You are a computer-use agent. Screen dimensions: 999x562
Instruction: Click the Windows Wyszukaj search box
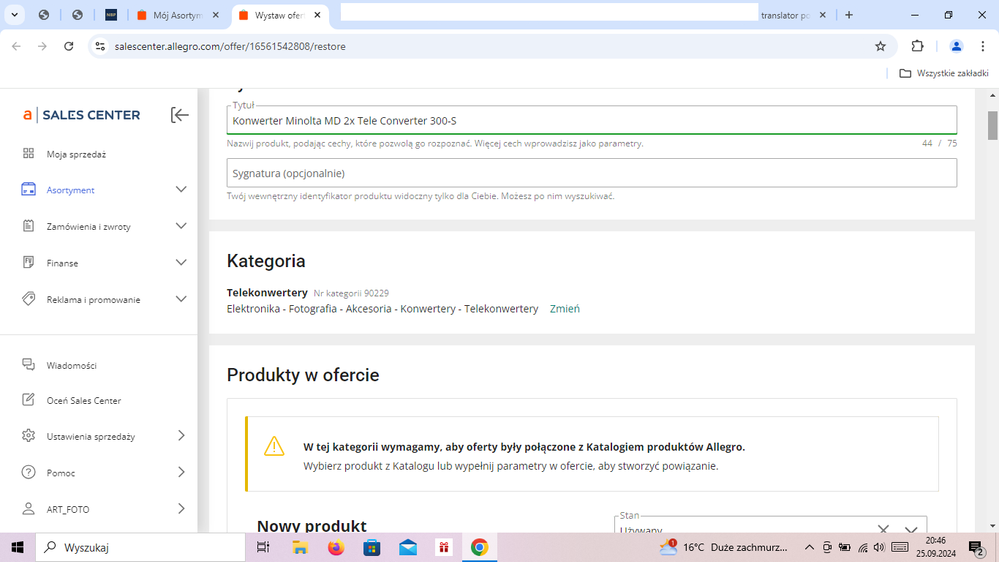(140, 547)
